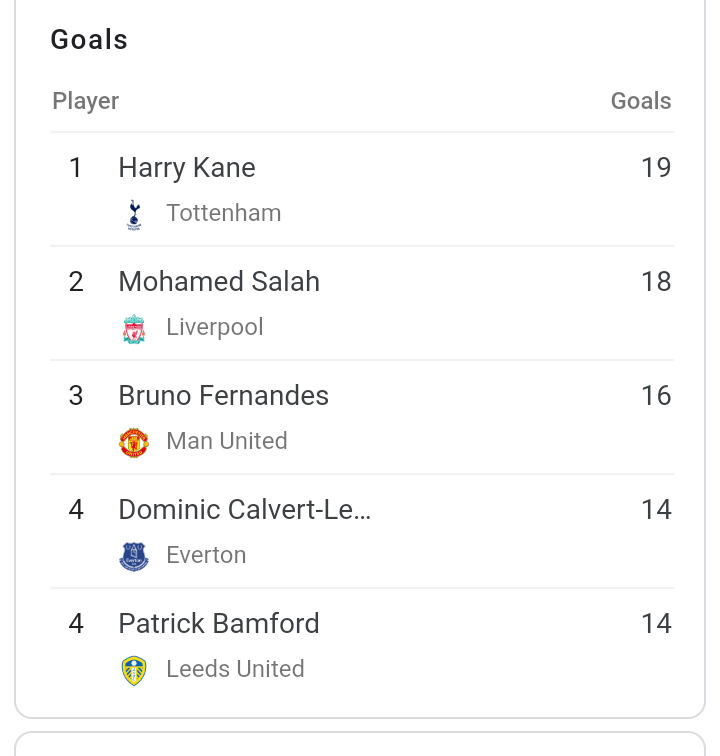Click the Goals card title

pos(89,40)
